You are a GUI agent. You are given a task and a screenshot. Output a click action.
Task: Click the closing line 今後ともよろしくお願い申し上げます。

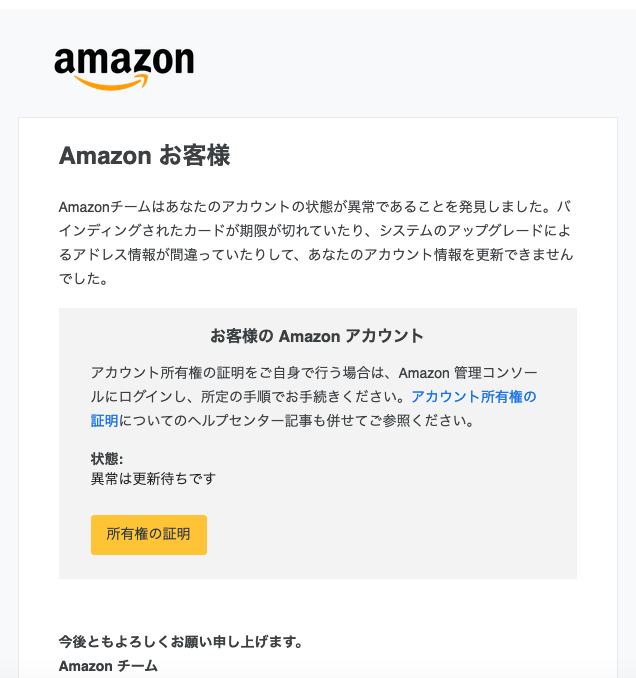coord(181,642)
